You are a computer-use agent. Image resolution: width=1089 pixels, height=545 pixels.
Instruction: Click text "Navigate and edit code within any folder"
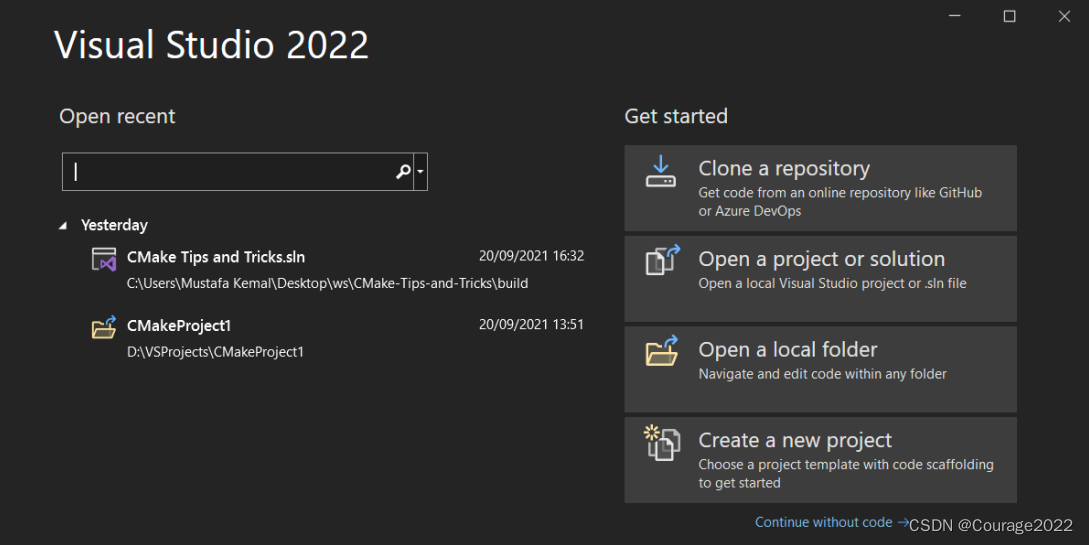tap(822, 374)
